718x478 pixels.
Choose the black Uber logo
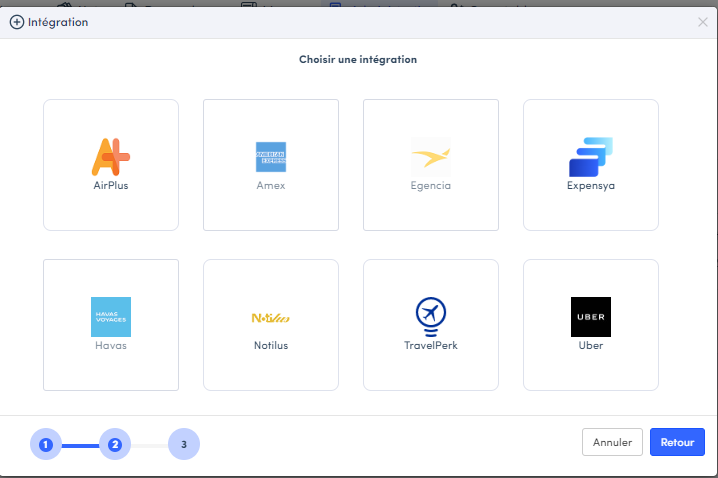pos(591,317)
